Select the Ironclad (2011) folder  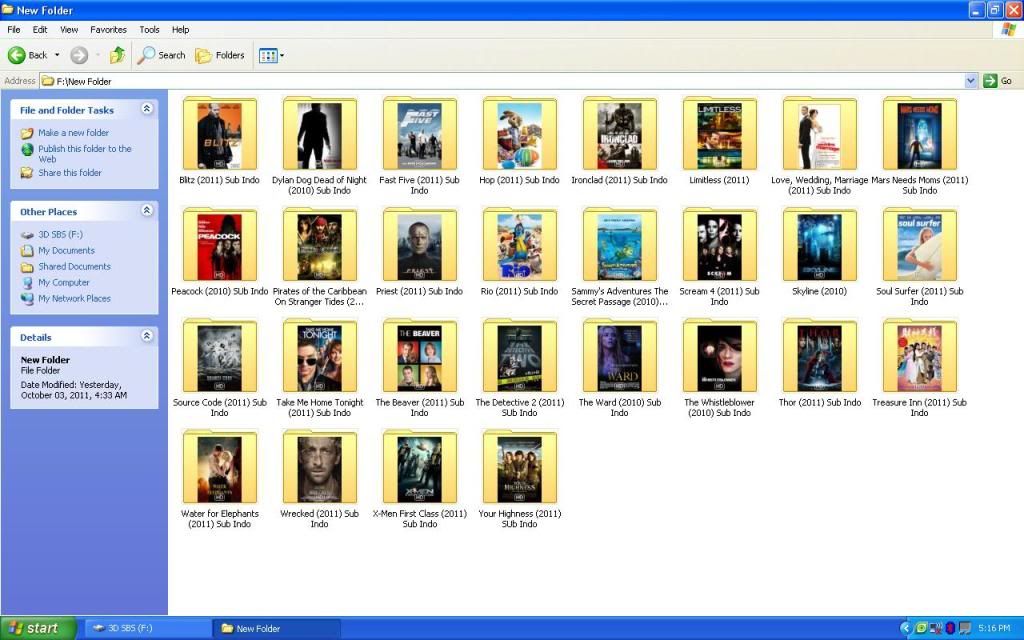pos(619,141)
